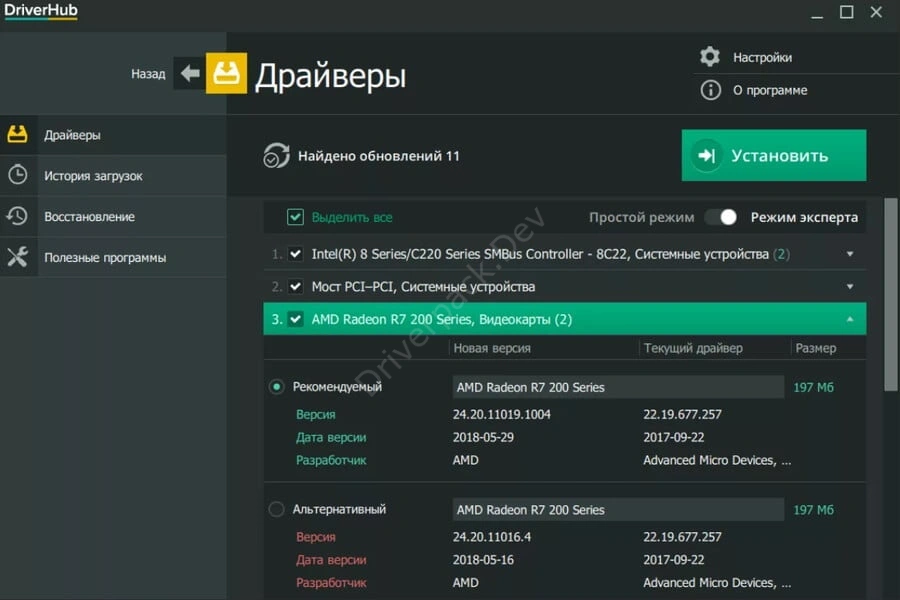Click version 24.20.11019.1004
Screen dimensions: 900x600
(x=501, y=414)
